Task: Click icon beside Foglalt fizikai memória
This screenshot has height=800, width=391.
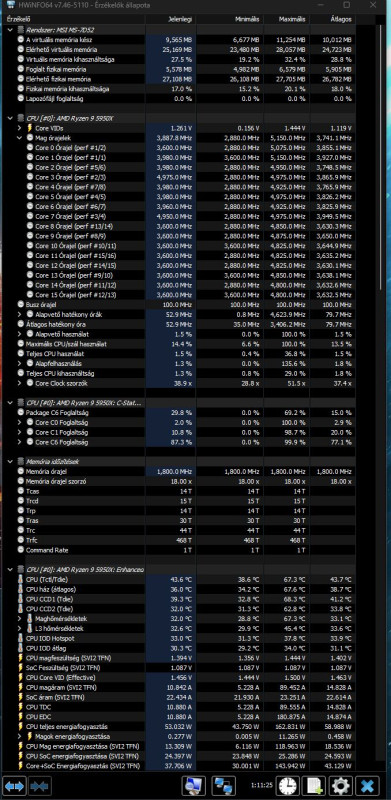Action: click(x=20, y=69)
